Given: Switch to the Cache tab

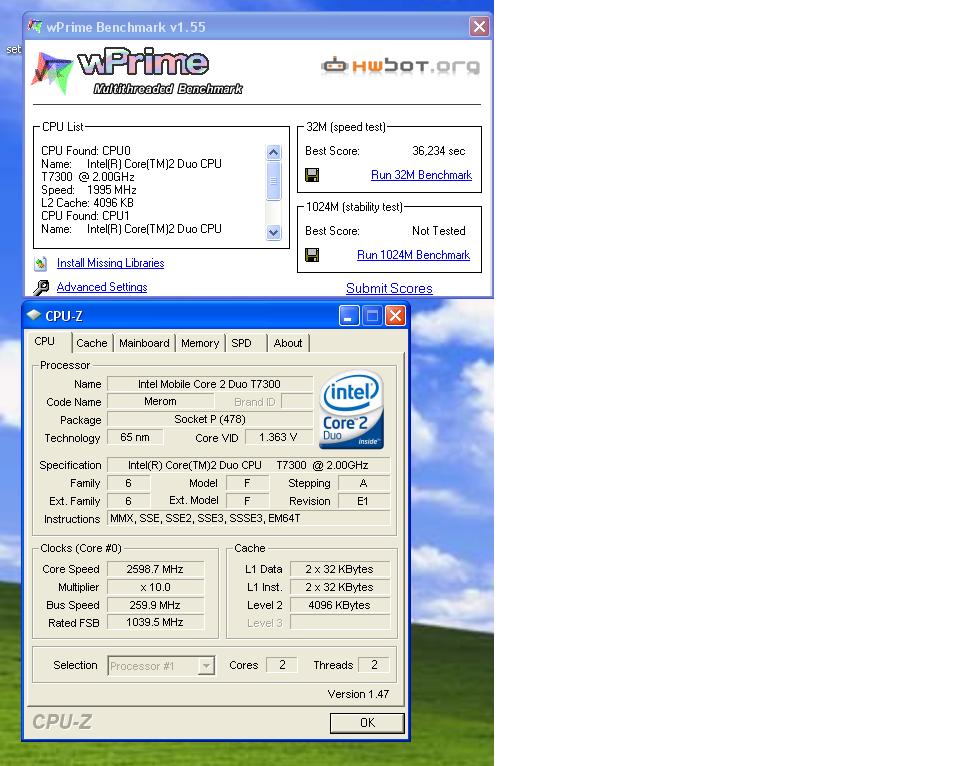Looking at the screenshot, I should point(92,344).
